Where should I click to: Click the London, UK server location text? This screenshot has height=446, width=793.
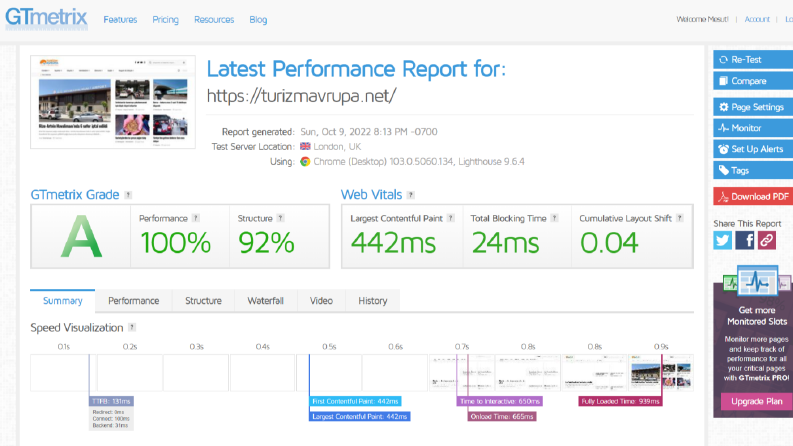(x=337, y=147)
